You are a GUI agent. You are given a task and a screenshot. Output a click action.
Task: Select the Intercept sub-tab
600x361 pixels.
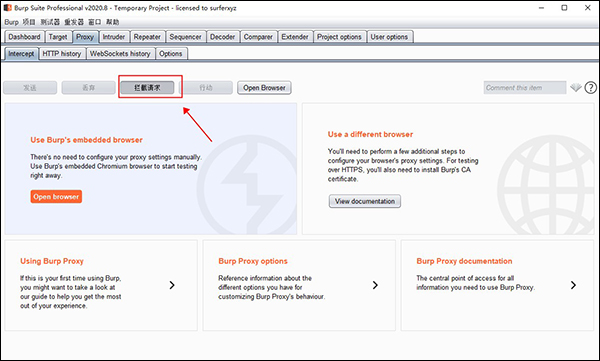pos(21,54)
